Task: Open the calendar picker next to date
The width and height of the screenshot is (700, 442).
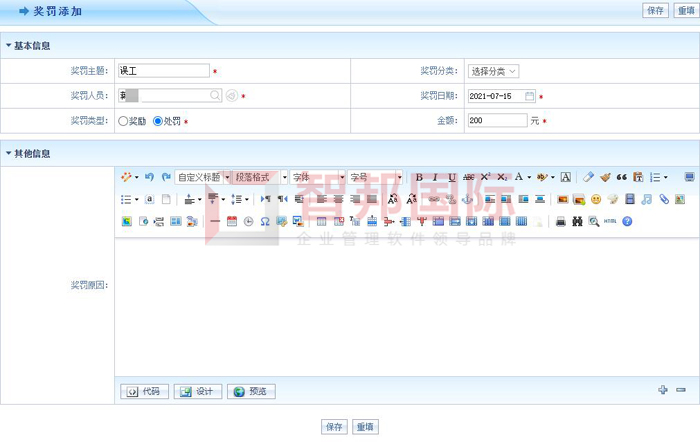Action: (530, 96)
